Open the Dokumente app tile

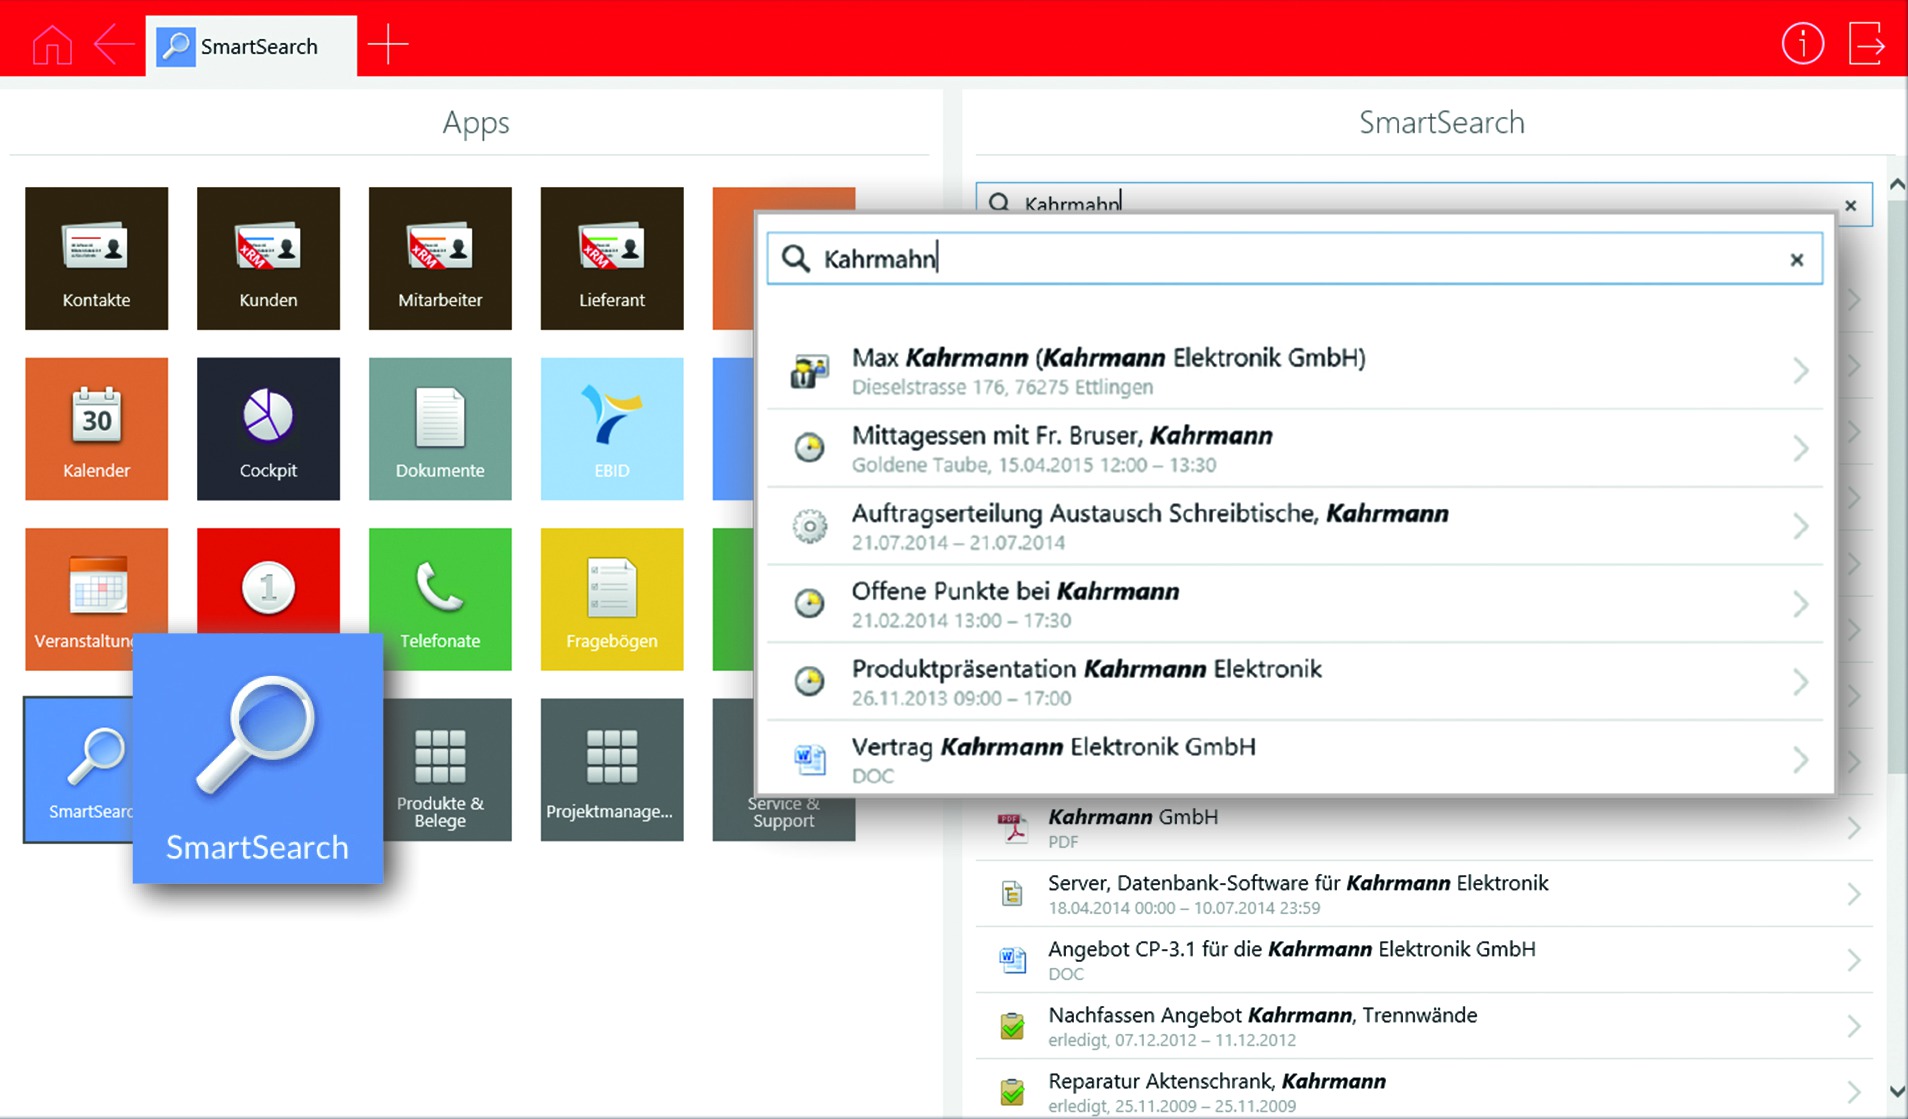pyautogui.click(x=440, y=429)
